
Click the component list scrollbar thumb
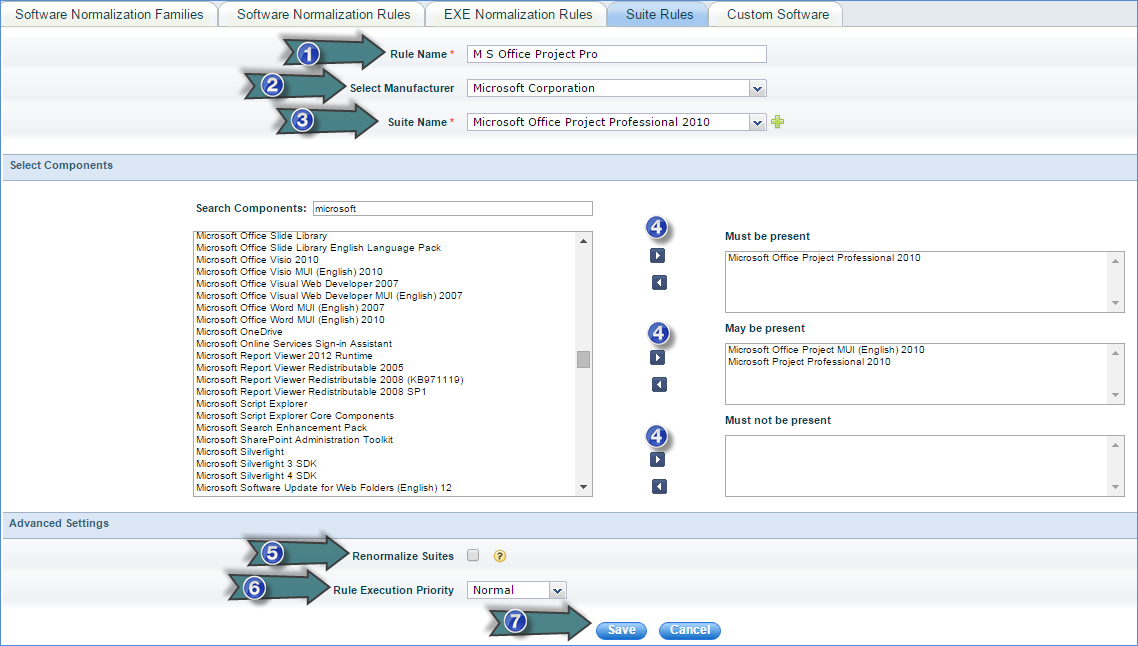(583, 360)
